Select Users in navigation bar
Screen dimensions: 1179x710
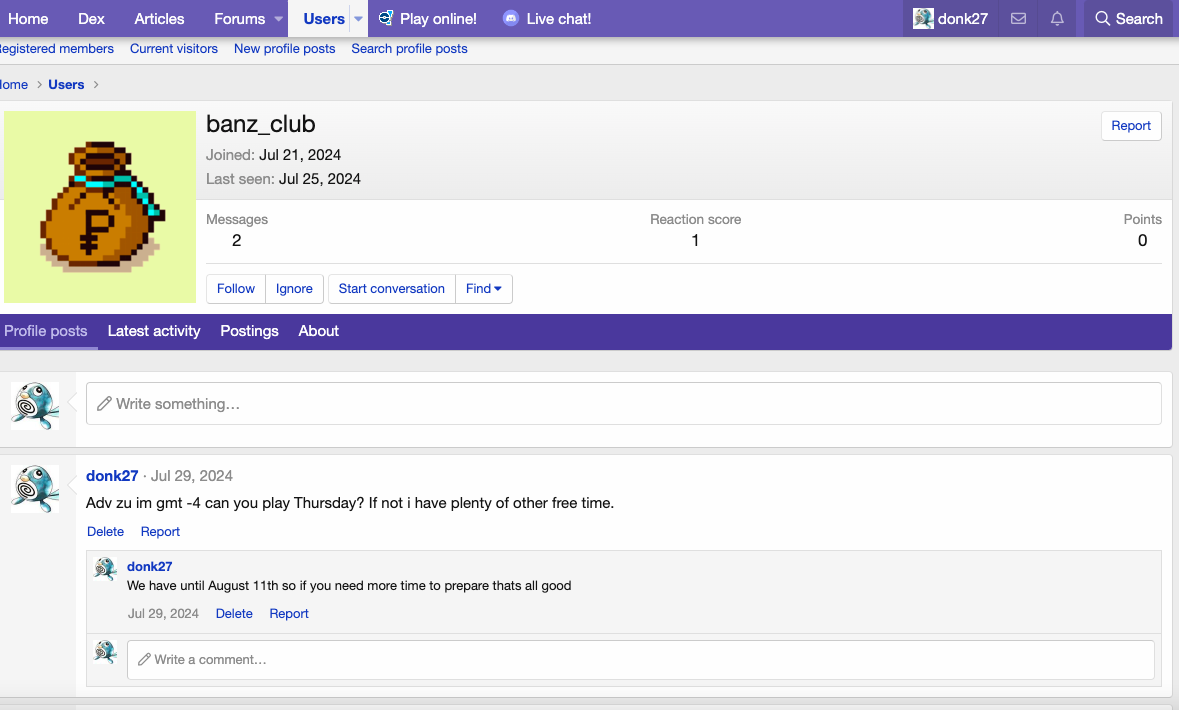pyautogui.click(x=323, y=19)
